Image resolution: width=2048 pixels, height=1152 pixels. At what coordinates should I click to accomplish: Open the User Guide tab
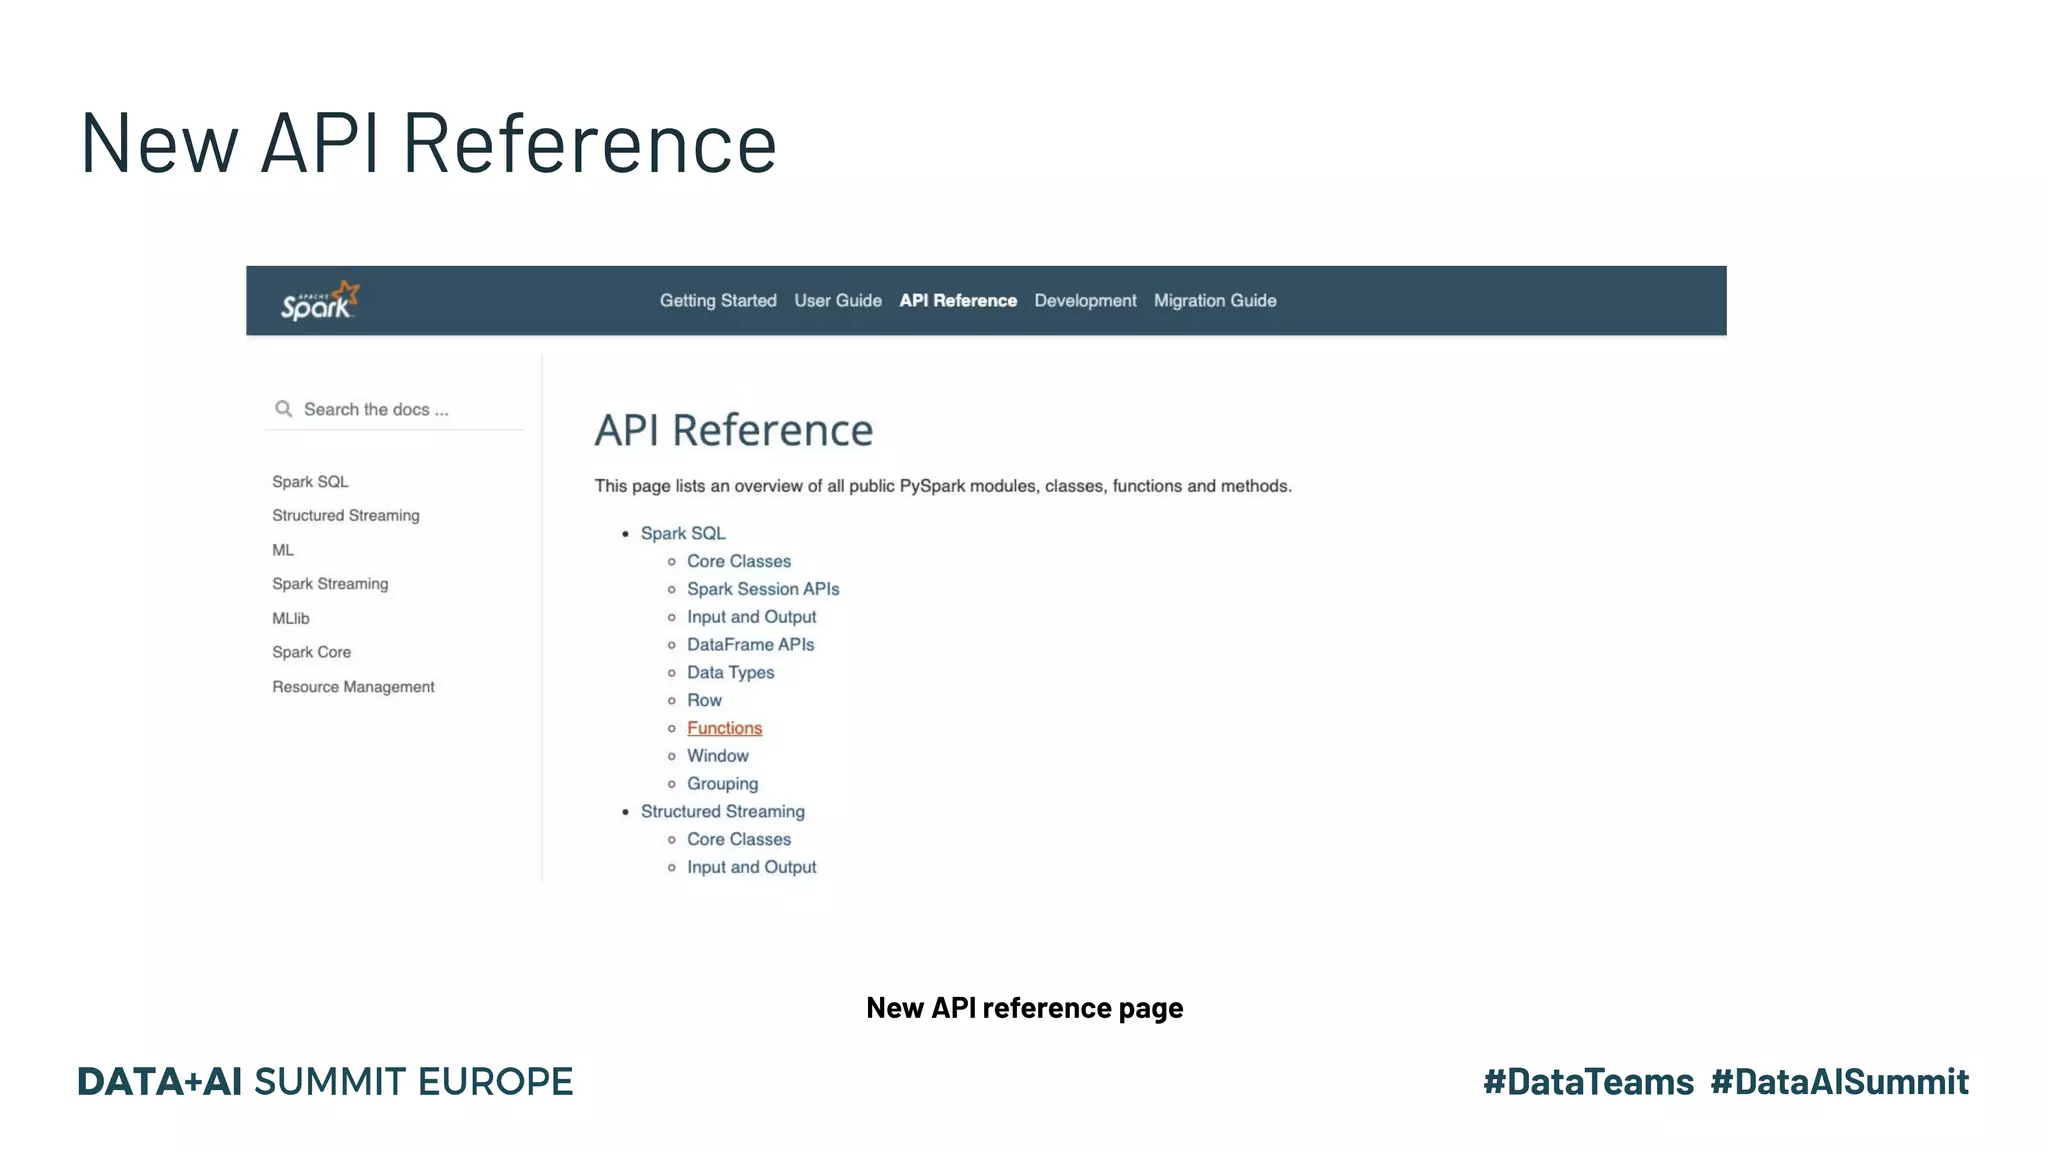pos(838,300)
